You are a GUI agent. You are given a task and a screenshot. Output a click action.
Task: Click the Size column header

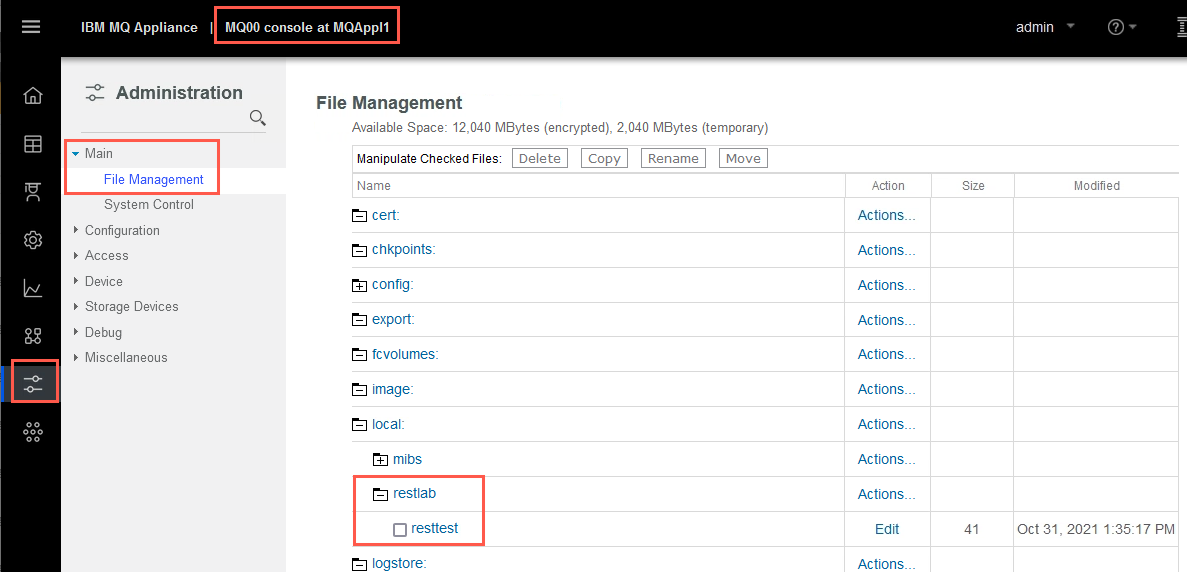coord(974,185)
